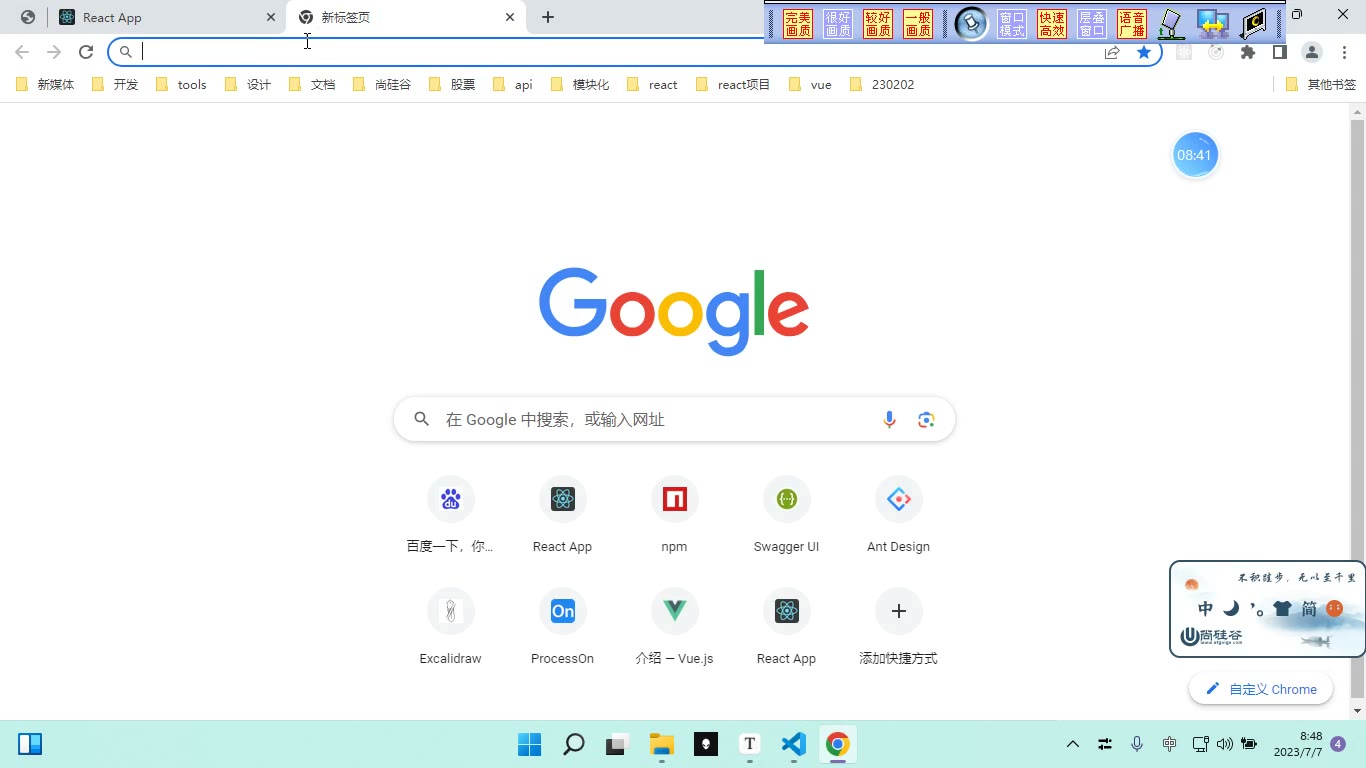Open the Chrome profile avatar
This screenshot has width=1366, height=768.
[x=1312, y=52]
